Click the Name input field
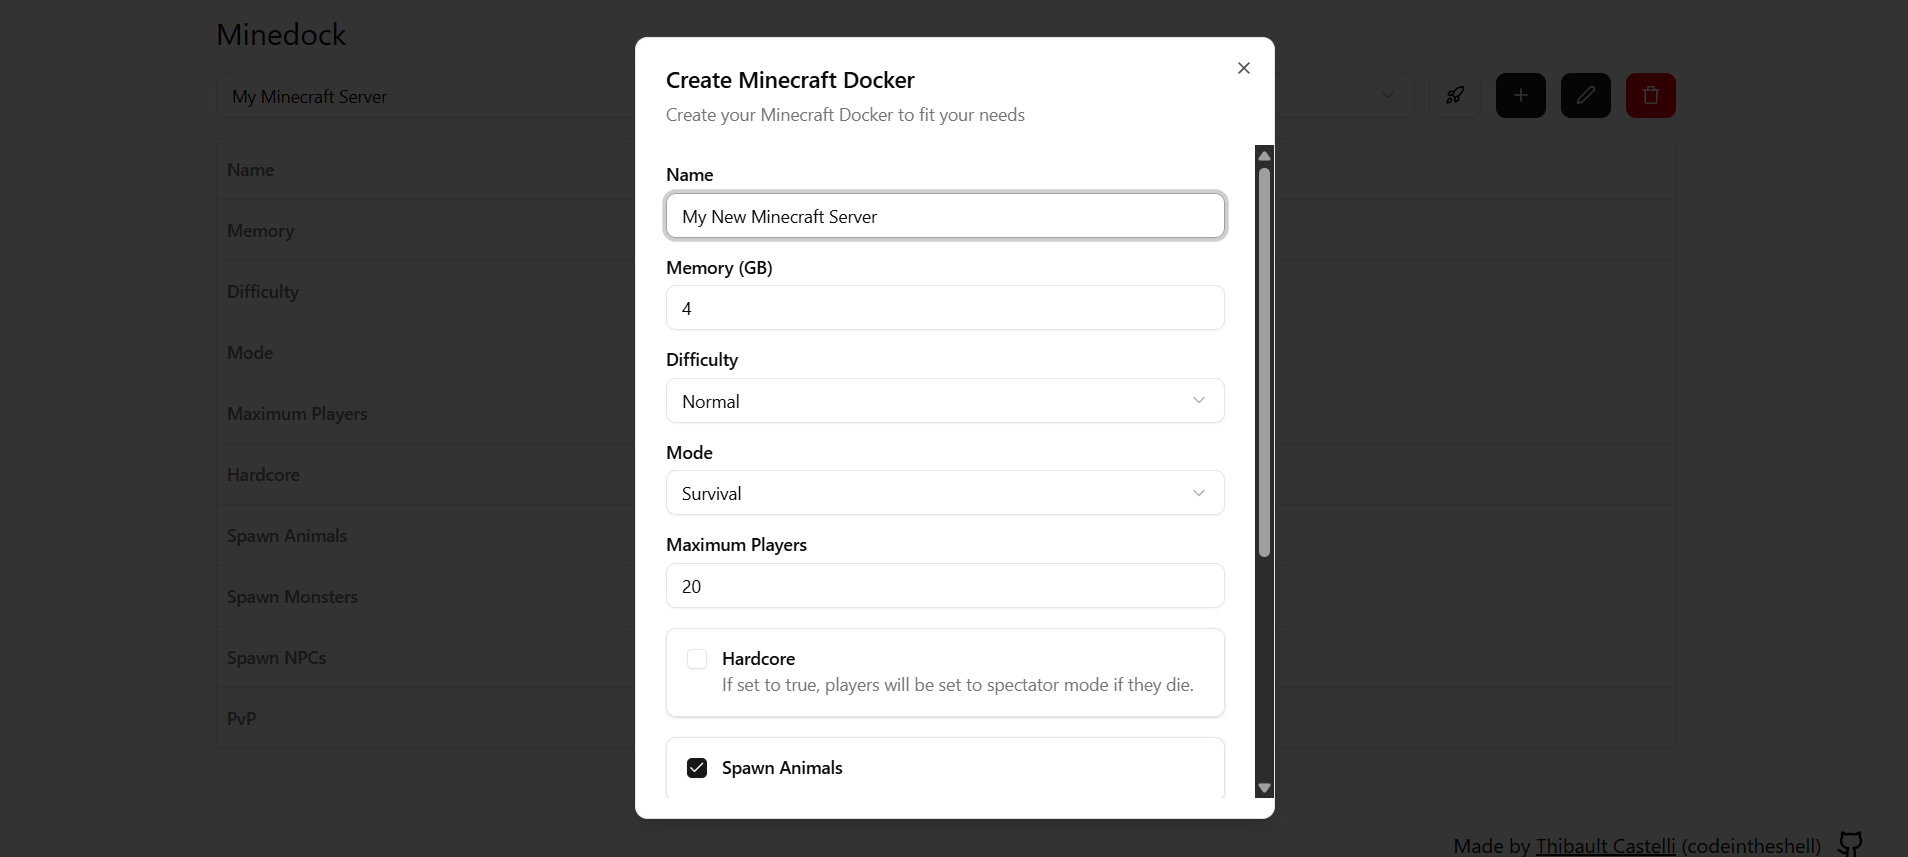Image resolution: width=1908 pixels, height=857 pixels. [x=945, y=216]
